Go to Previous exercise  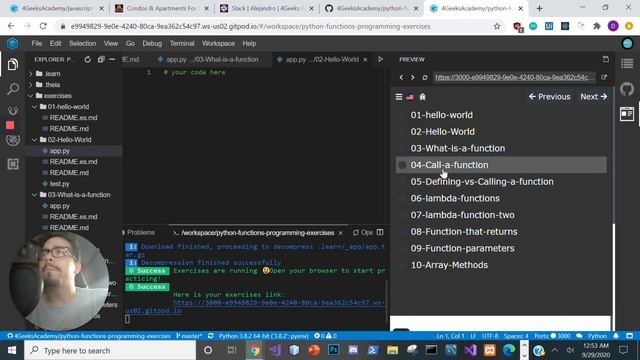549,97
